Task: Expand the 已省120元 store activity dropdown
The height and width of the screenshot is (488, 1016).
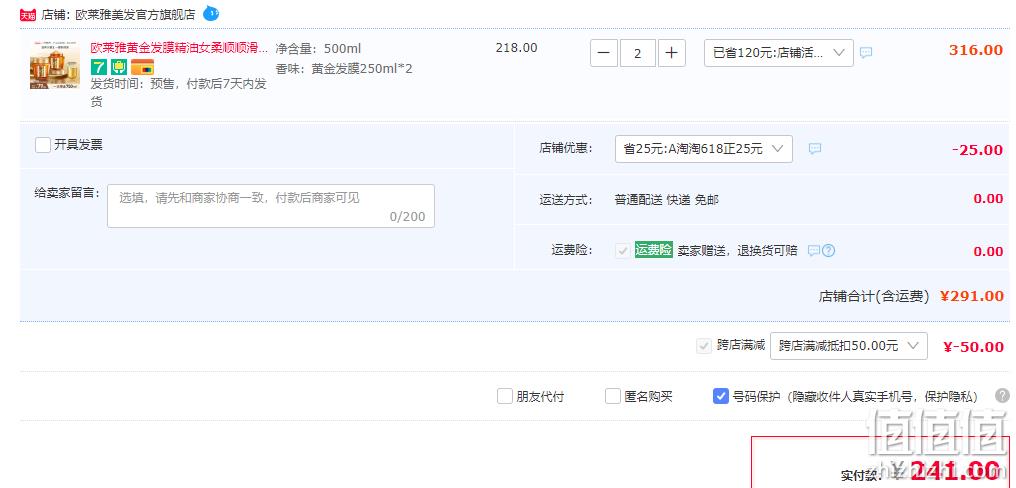Action: (779, 53)
